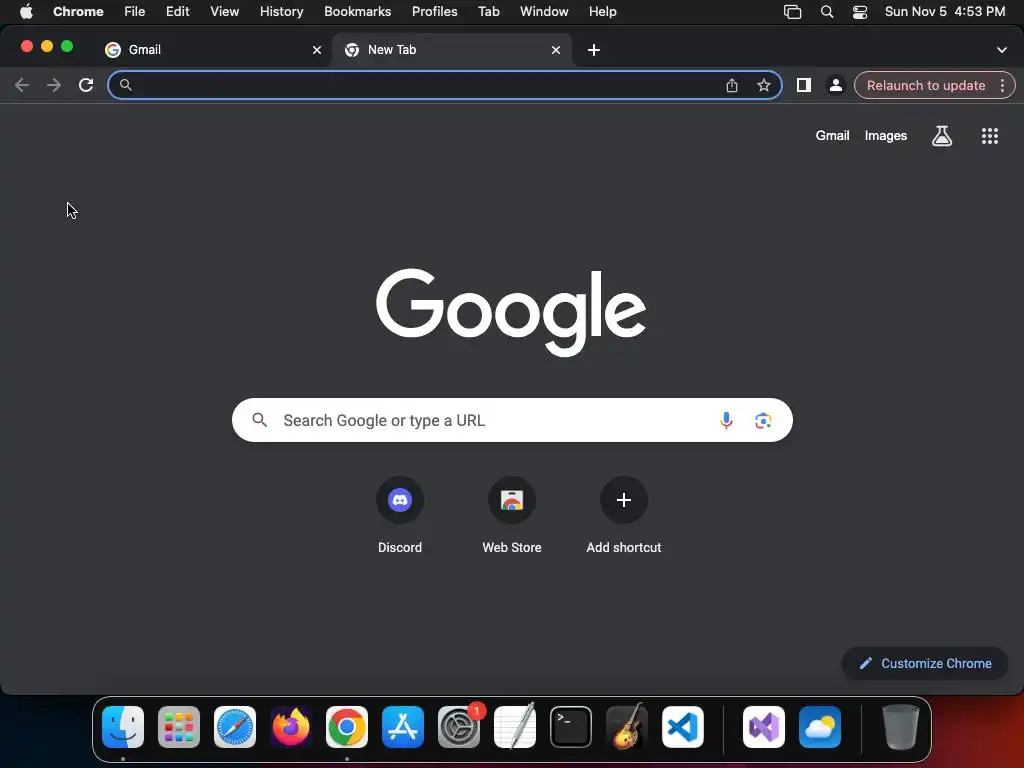Click the back navigation arrow
The image size is (1024, 768).
[22, 85]
